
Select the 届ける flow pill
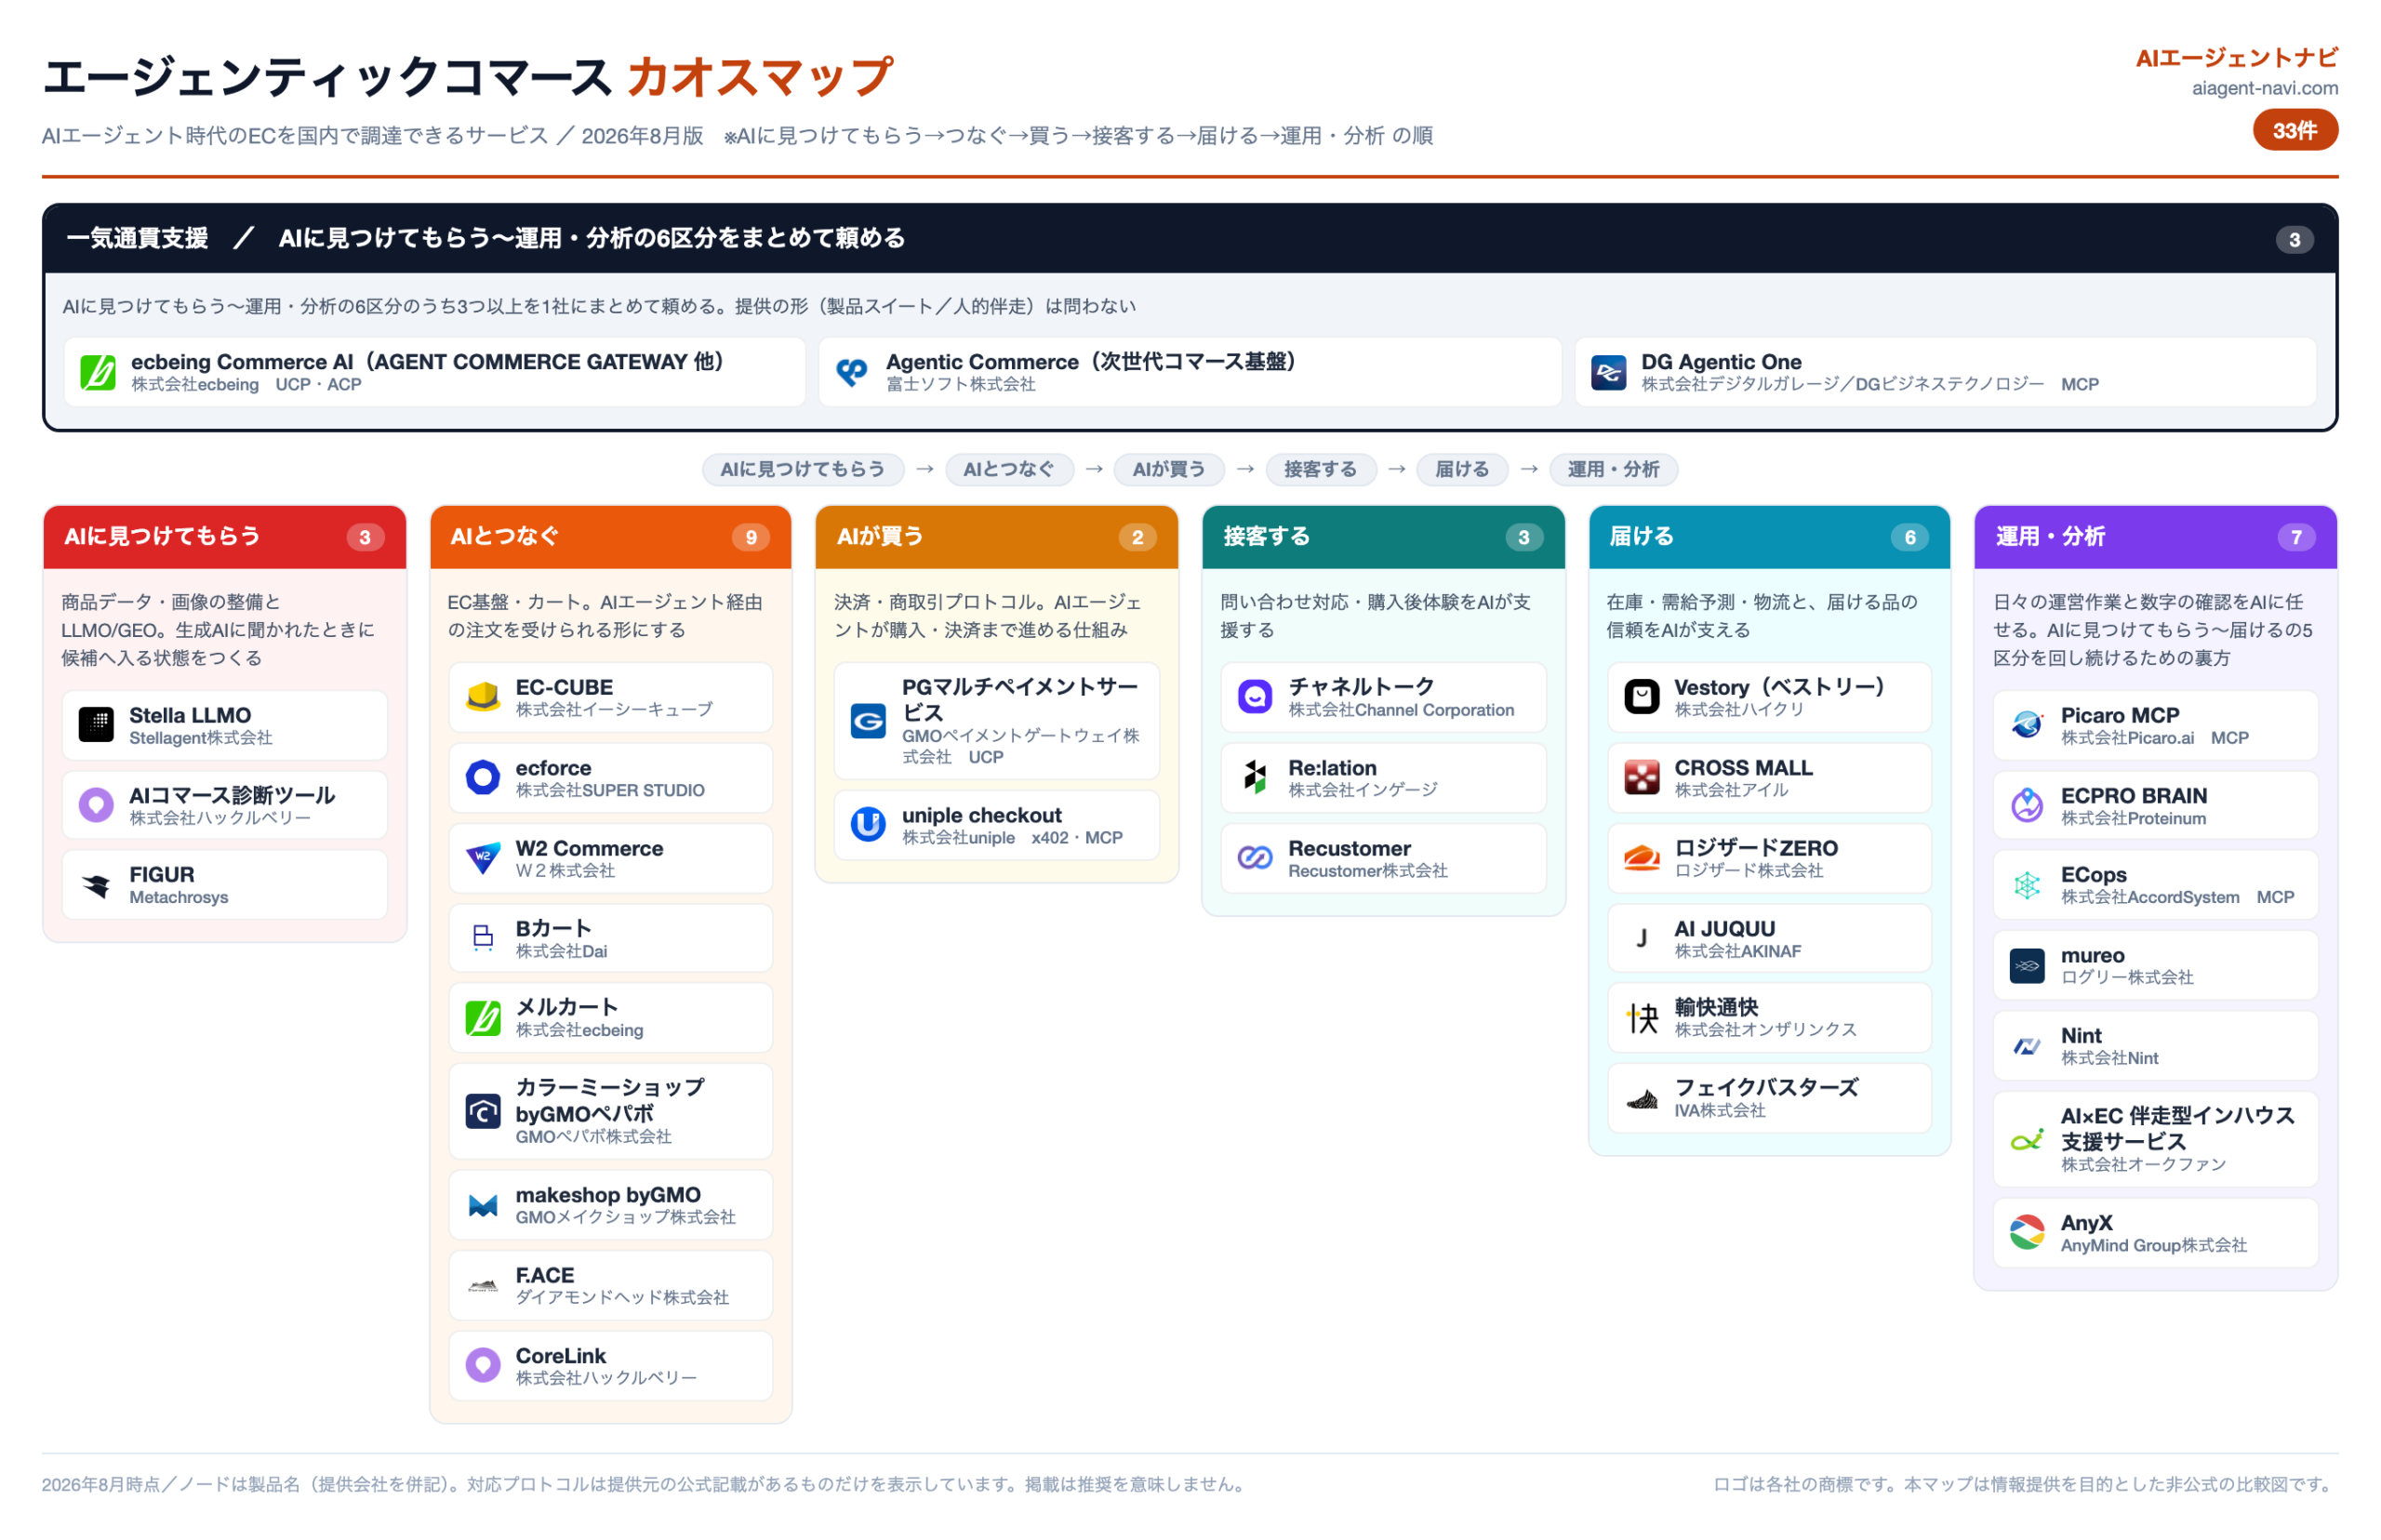click(1462, 469)
